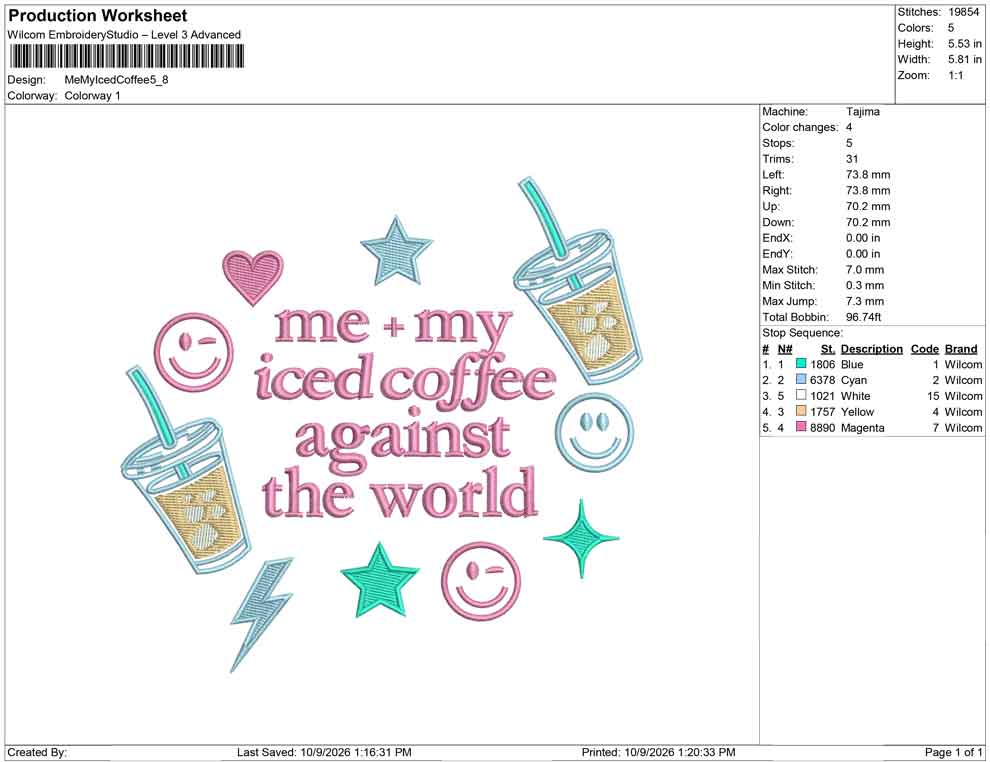Click the 'Brand' column header
This screenshot has width=990, height=762.
960,348
